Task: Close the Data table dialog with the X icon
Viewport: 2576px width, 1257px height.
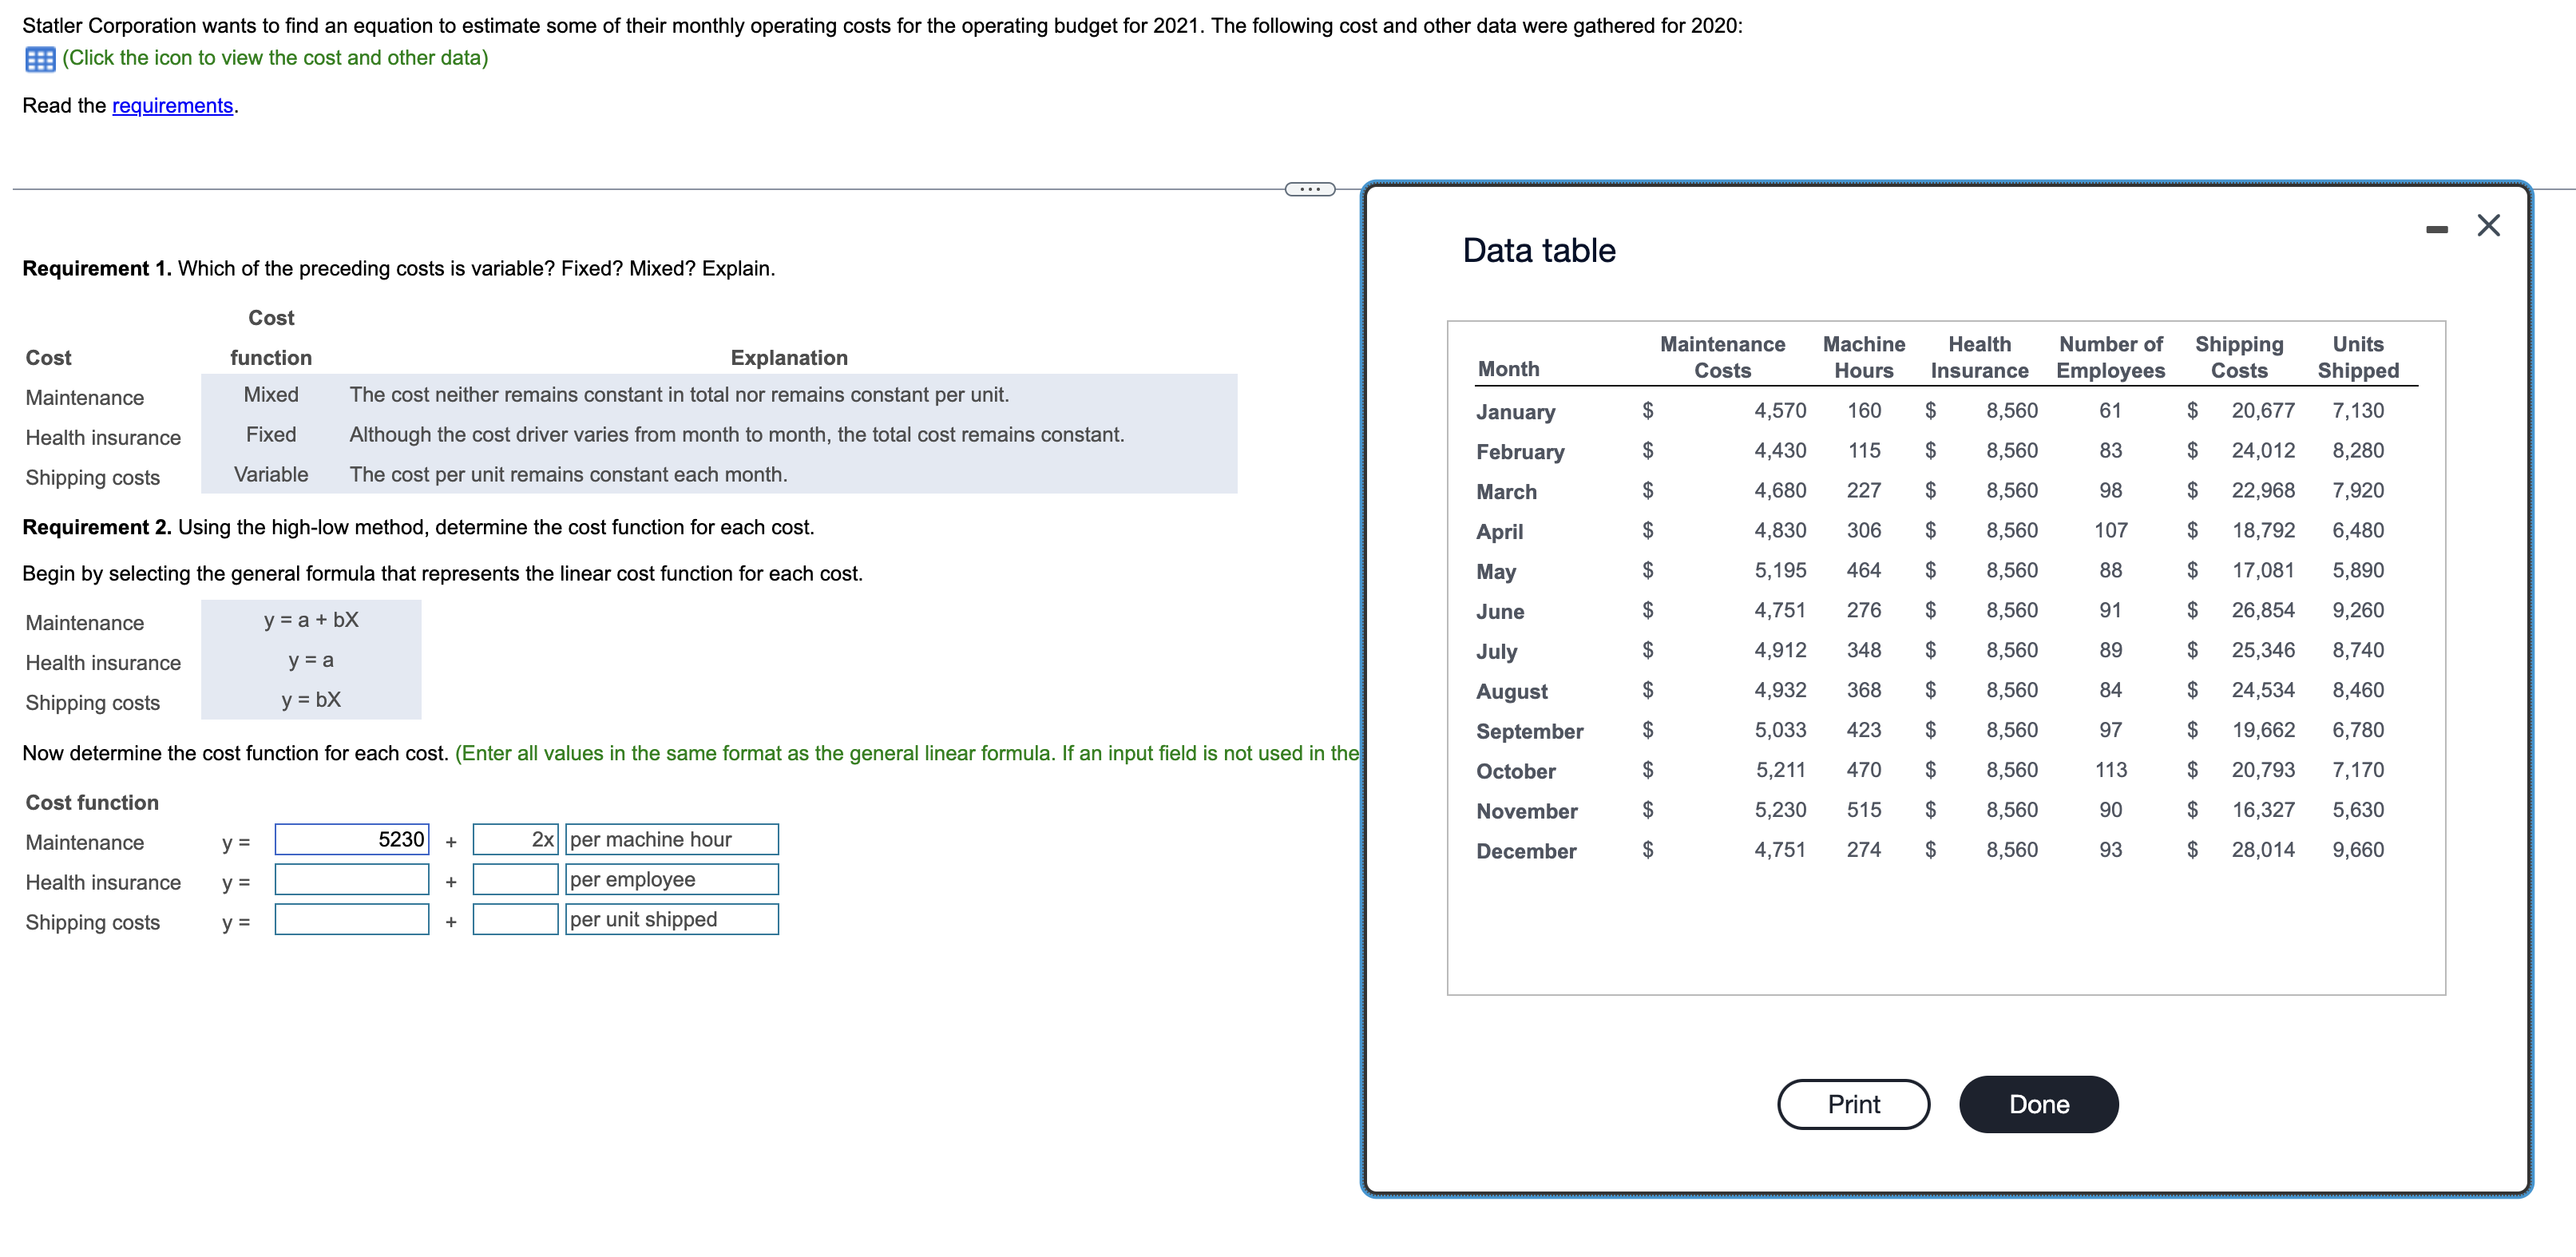Action: tap(2489, 225)
